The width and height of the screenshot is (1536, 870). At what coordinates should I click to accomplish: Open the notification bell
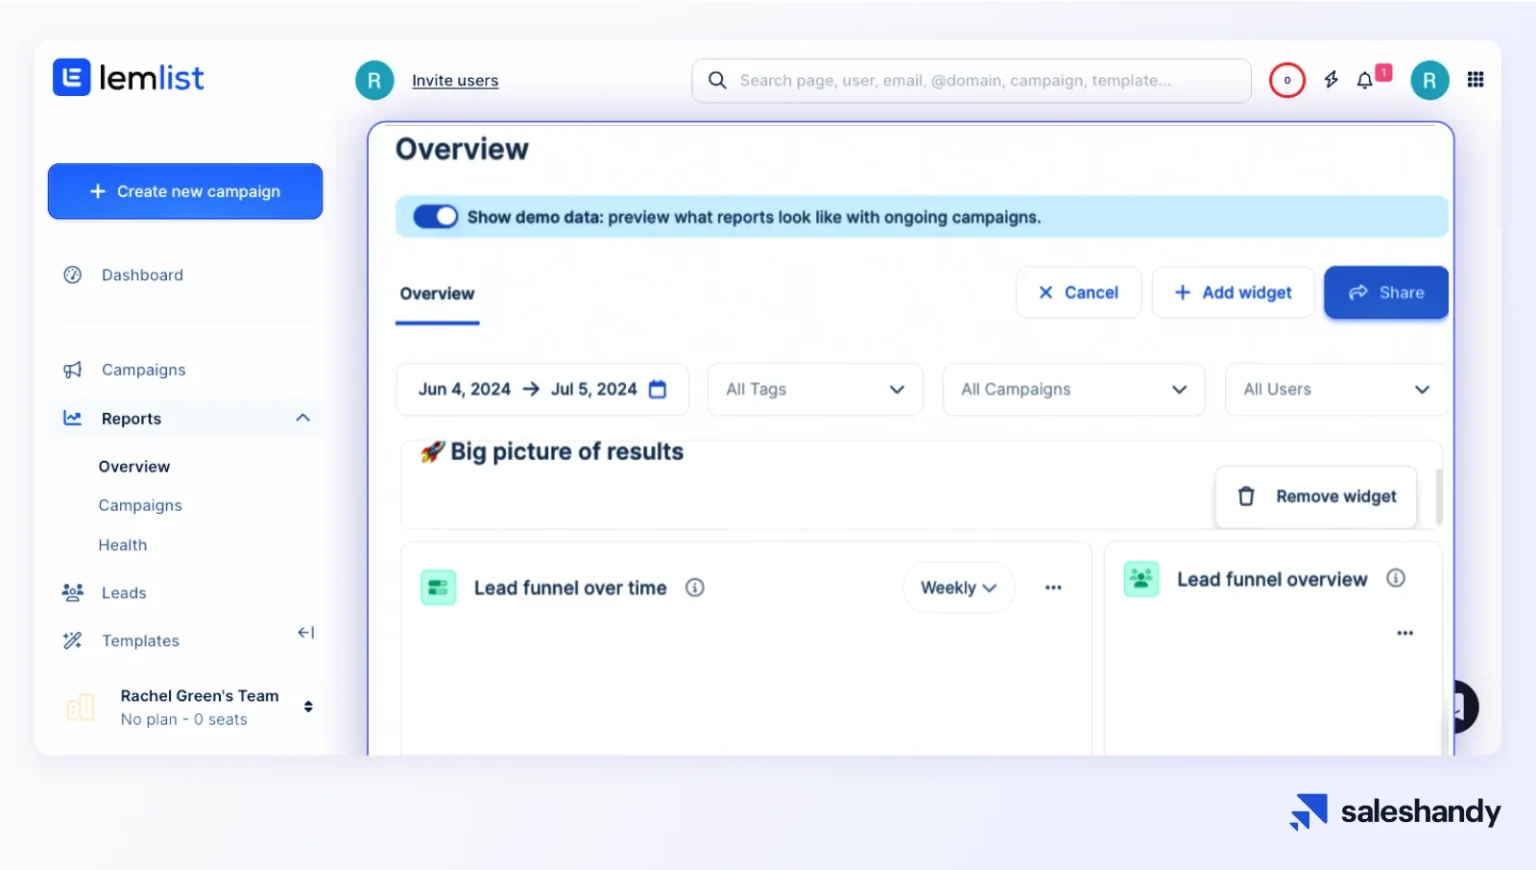pos(1365,80)
